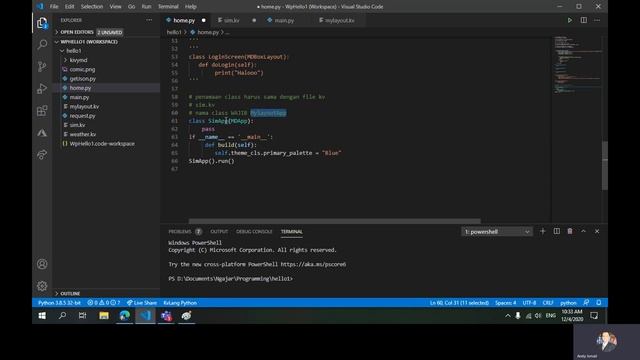Screen dimensions: 640x360
Task: Select Python 3.8.5 32-bit interpreter
Action: pos(59,303)
